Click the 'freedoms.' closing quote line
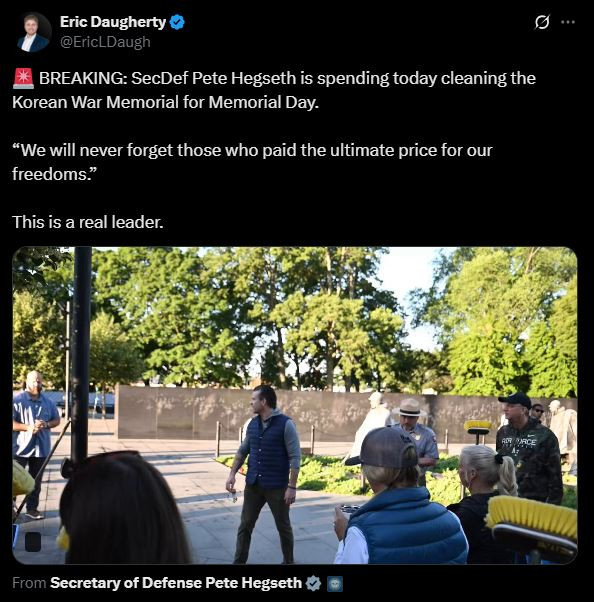The height and width of the screenshot is (602, 594). [x=52, y=174]
